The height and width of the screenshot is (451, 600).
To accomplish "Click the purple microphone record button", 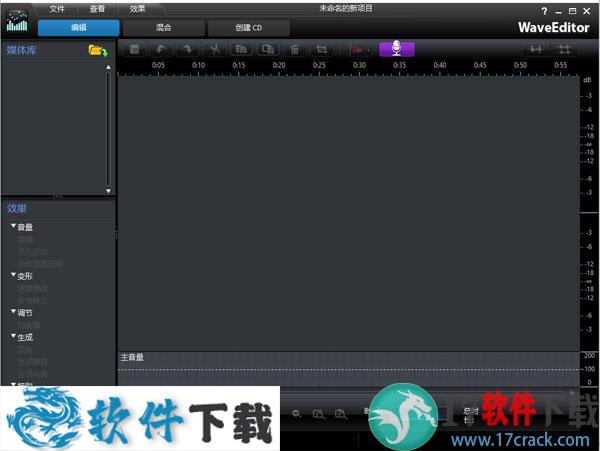I will click(397, 49).
